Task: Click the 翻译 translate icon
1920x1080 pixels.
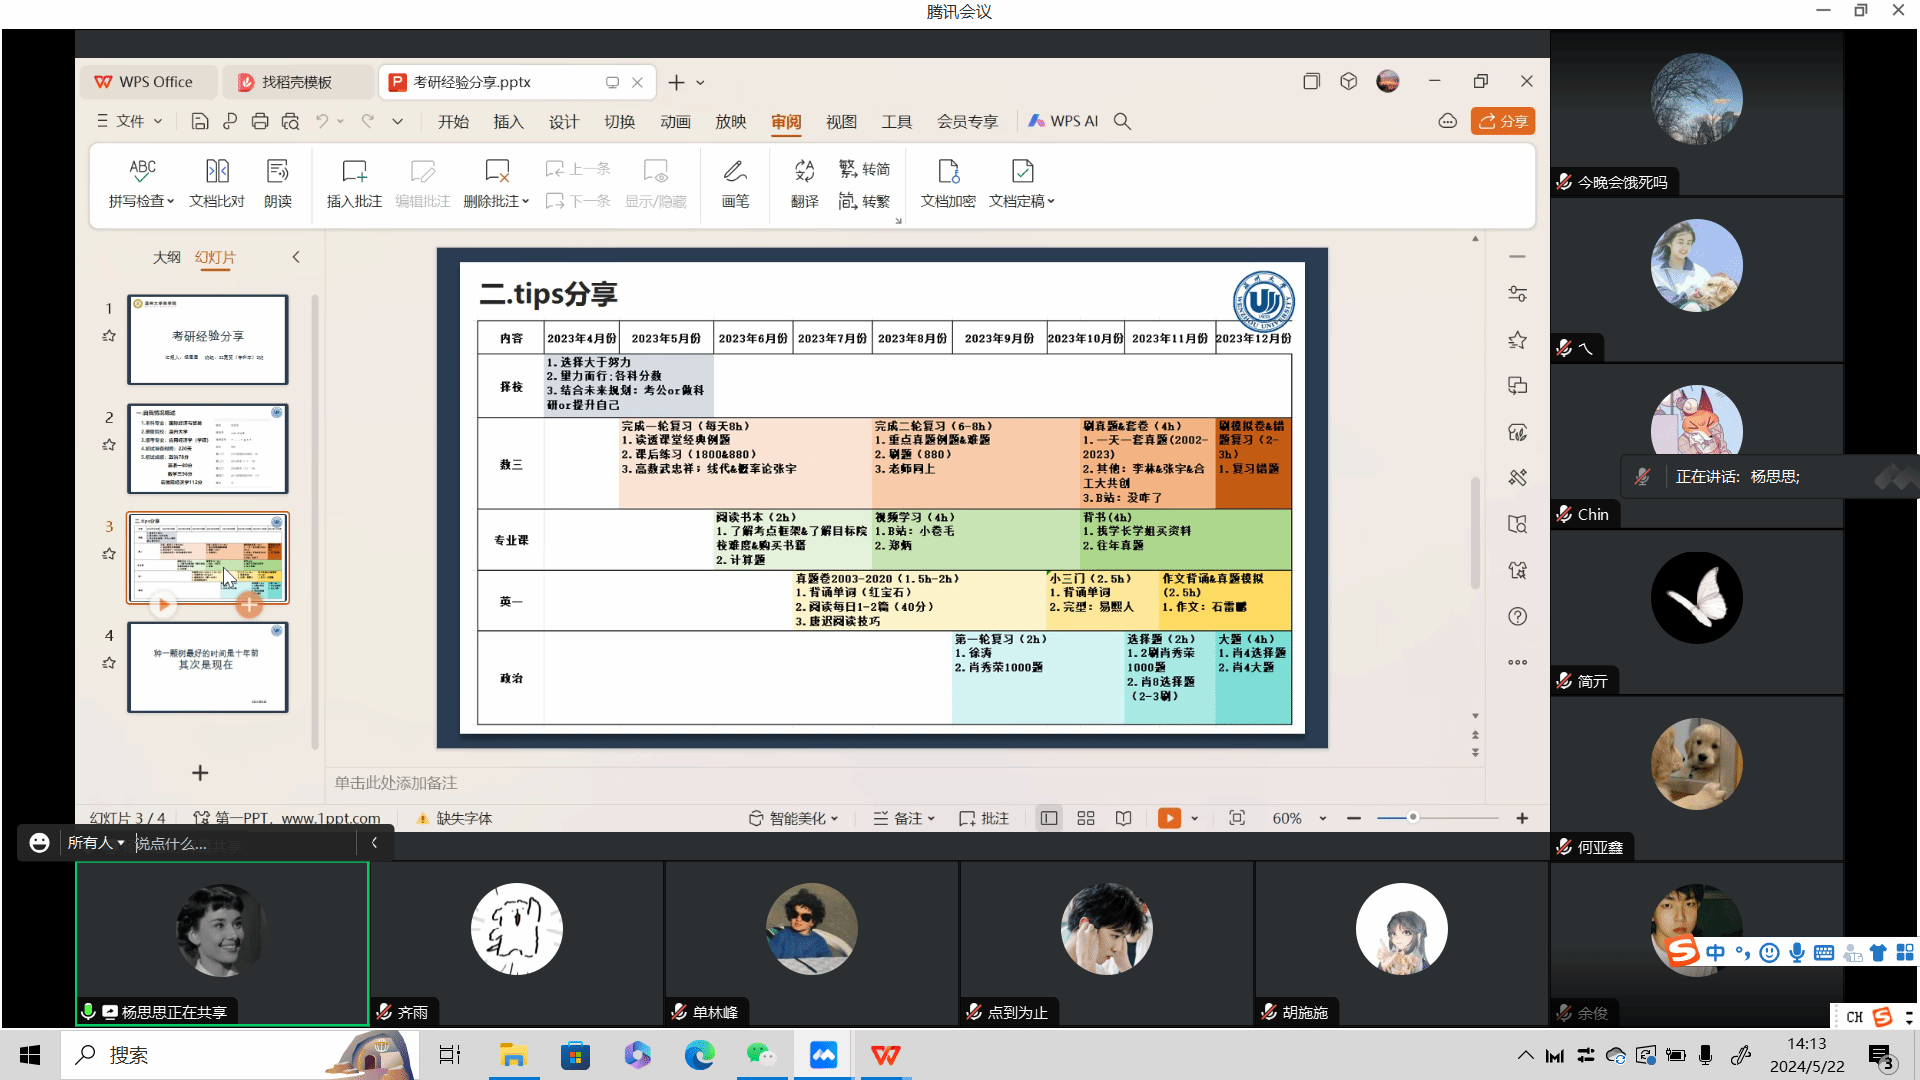Action: [804, 171]
